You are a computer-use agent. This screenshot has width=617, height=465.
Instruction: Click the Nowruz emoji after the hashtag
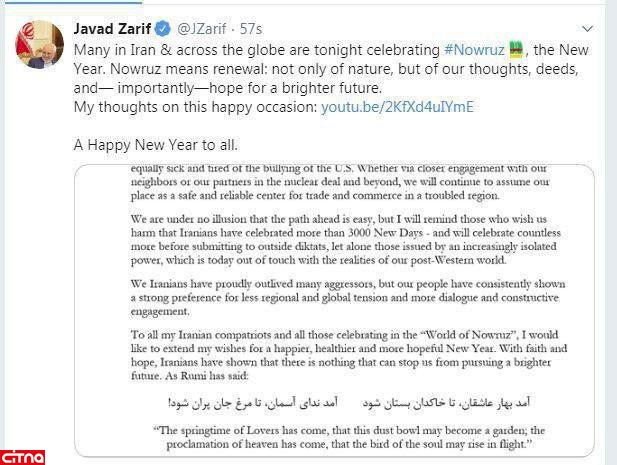[514, 48]
